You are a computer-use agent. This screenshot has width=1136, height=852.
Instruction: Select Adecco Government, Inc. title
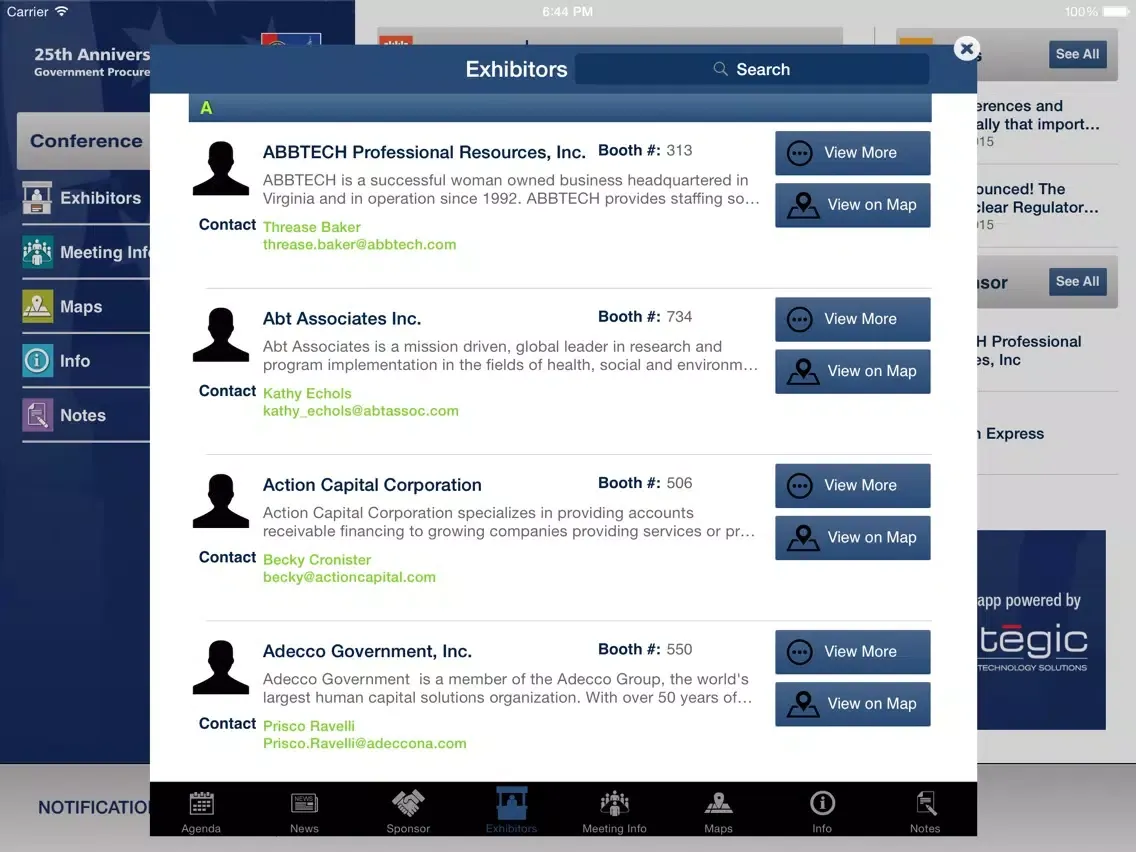click(x=367, y=651)
